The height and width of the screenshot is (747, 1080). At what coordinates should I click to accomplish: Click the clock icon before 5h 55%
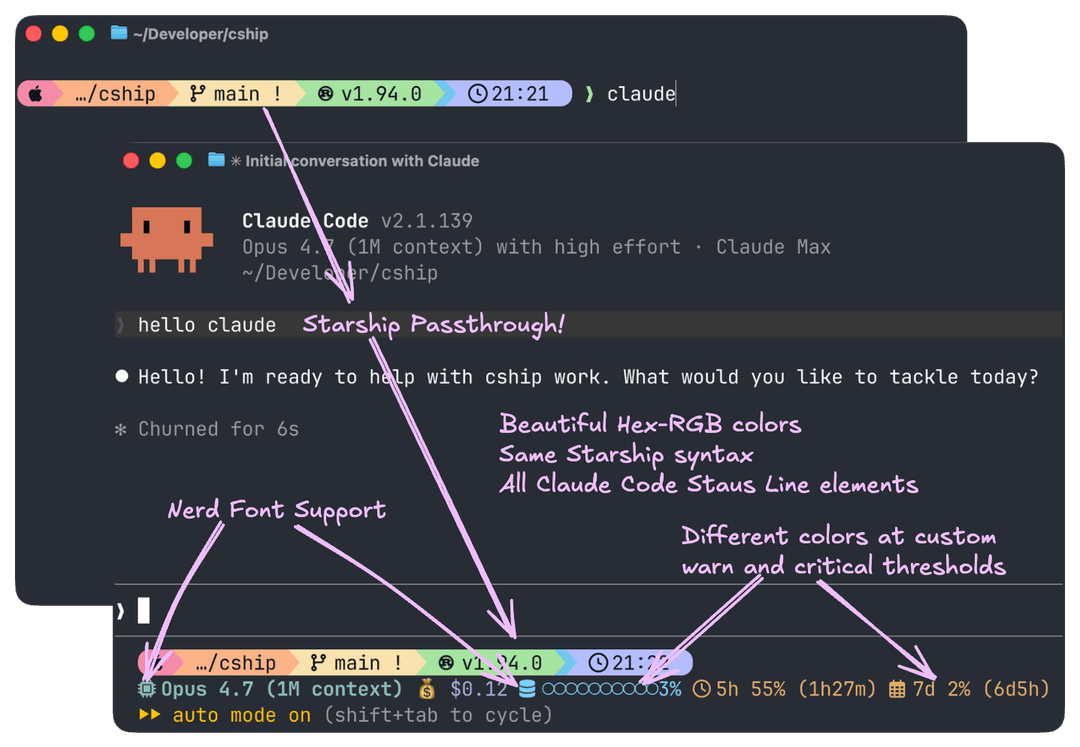click(701, 688)
